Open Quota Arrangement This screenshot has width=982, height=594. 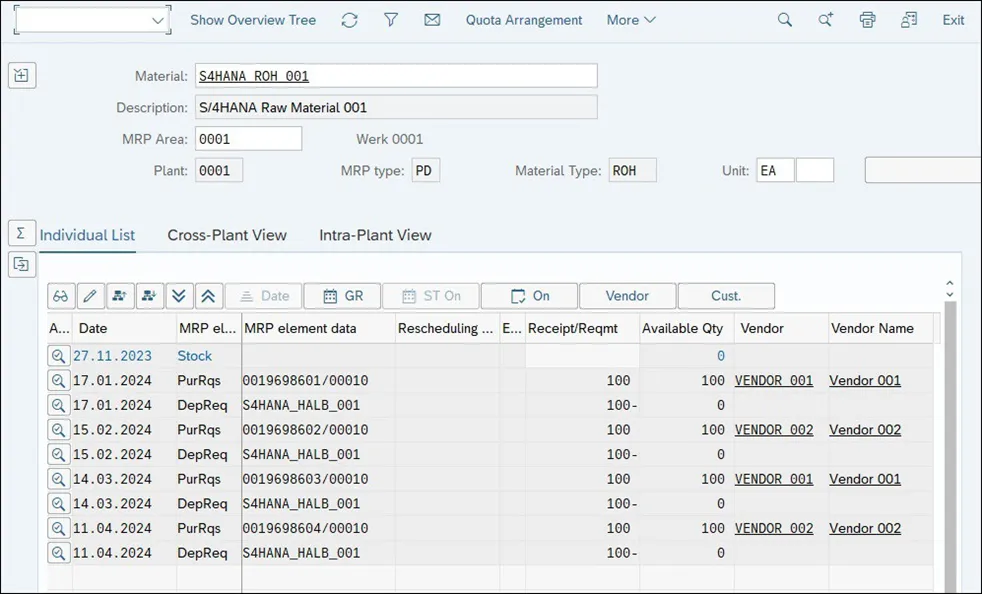524,20
